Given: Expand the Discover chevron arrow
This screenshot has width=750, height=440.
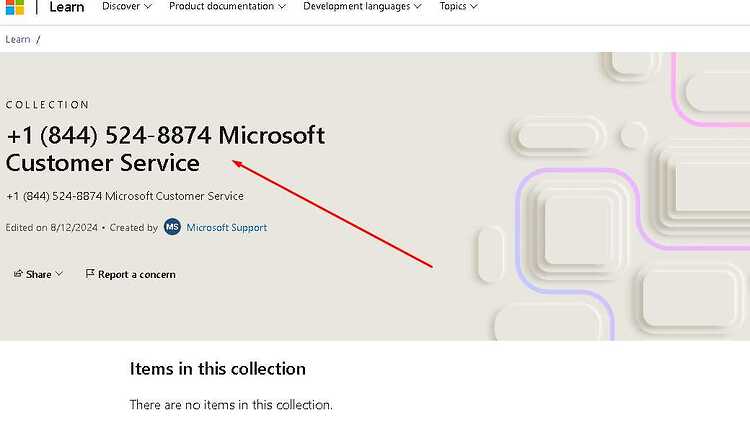Looking at the screenshot, I should [148, 7].
